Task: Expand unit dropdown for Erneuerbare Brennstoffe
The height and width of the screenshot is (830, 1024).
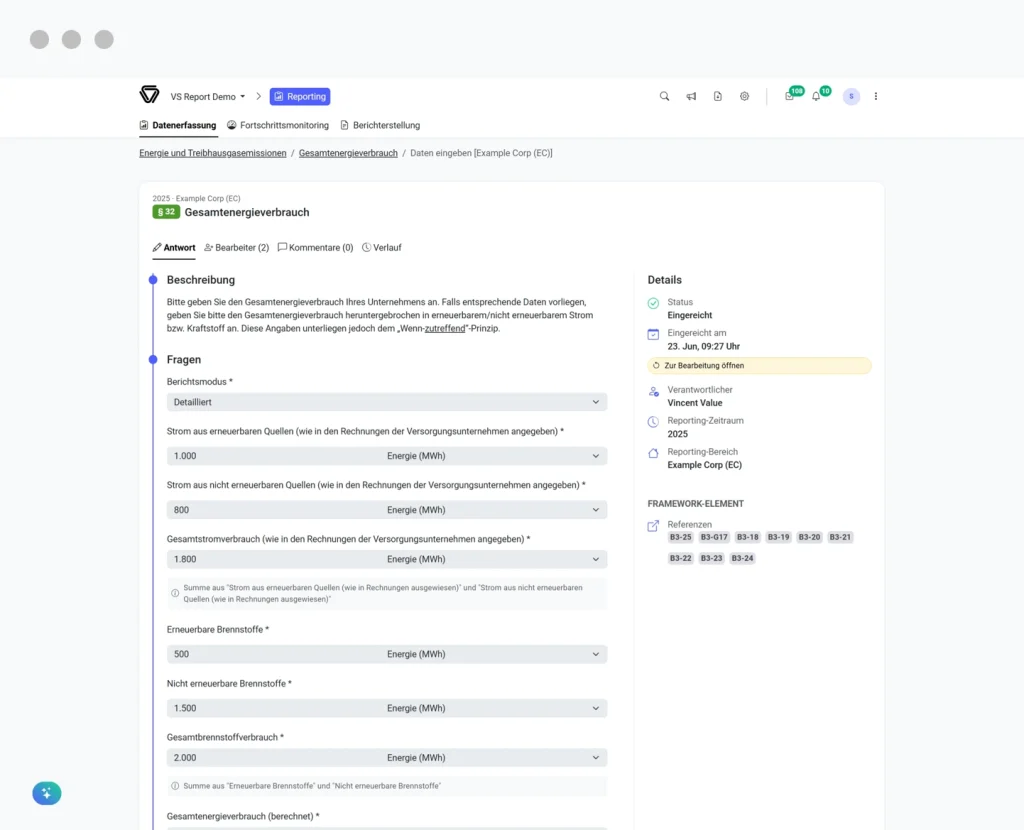Action: point(596,654)
